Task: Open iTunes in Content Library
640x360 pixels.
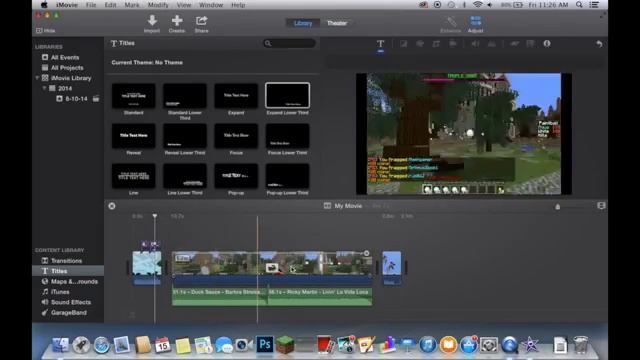Action: point(60,292)
